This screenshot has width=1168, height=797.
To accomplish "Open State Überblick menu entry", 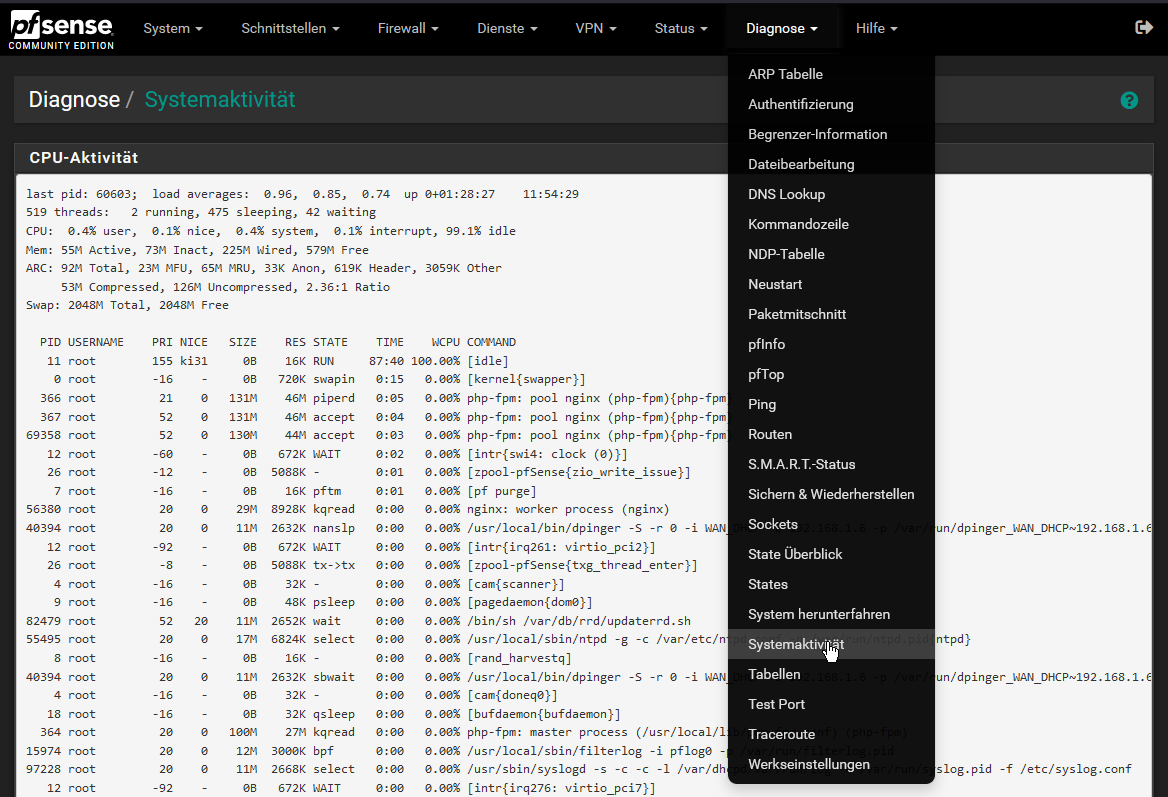I will coord(831,554).
